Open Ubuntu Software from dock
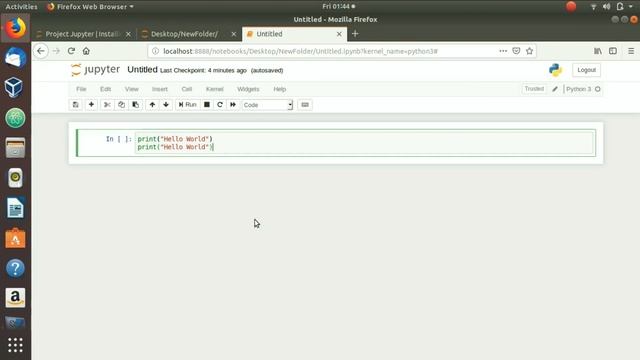Viewport: 640px width, 360px height. tap(15, 238)
